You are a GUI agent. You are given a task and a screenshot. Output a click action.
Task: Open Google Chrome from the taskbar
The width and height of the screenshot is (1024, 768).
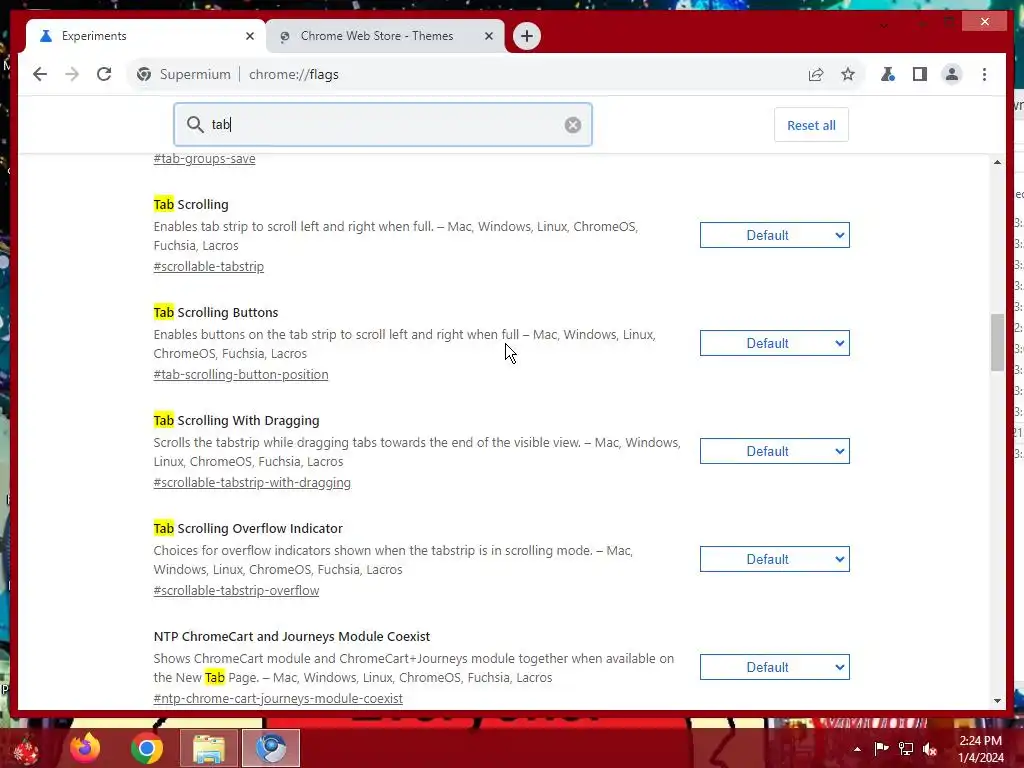(x=147, y=748)
